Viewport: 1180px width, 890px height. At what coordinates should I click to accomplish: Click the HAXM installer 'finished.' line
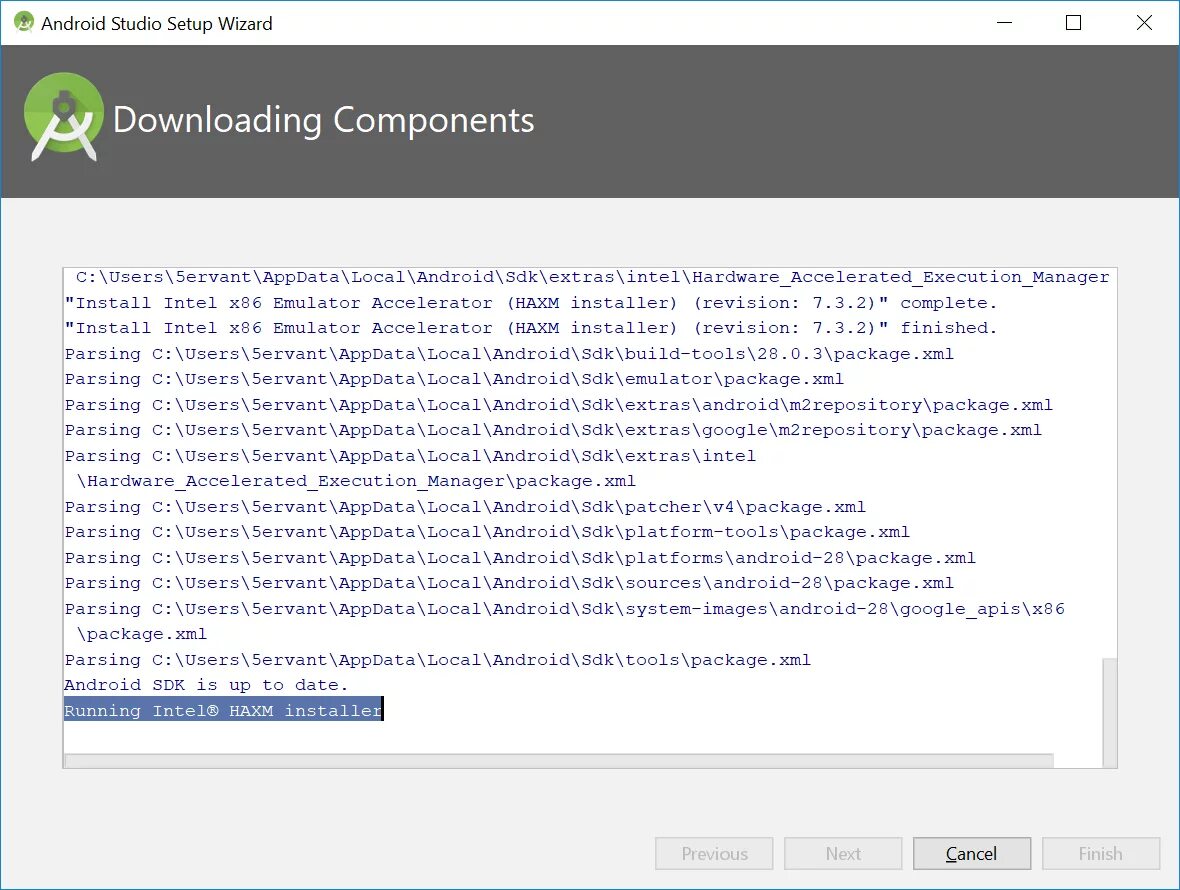[531, 328]
